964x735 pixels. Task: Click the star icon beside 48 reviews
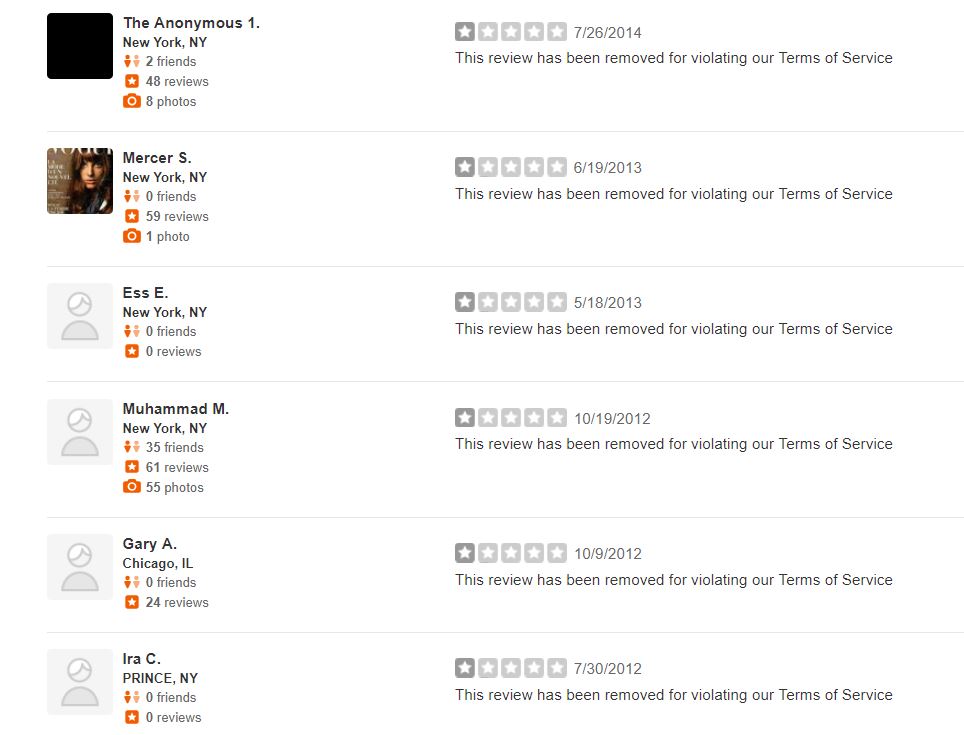[132, 81]
